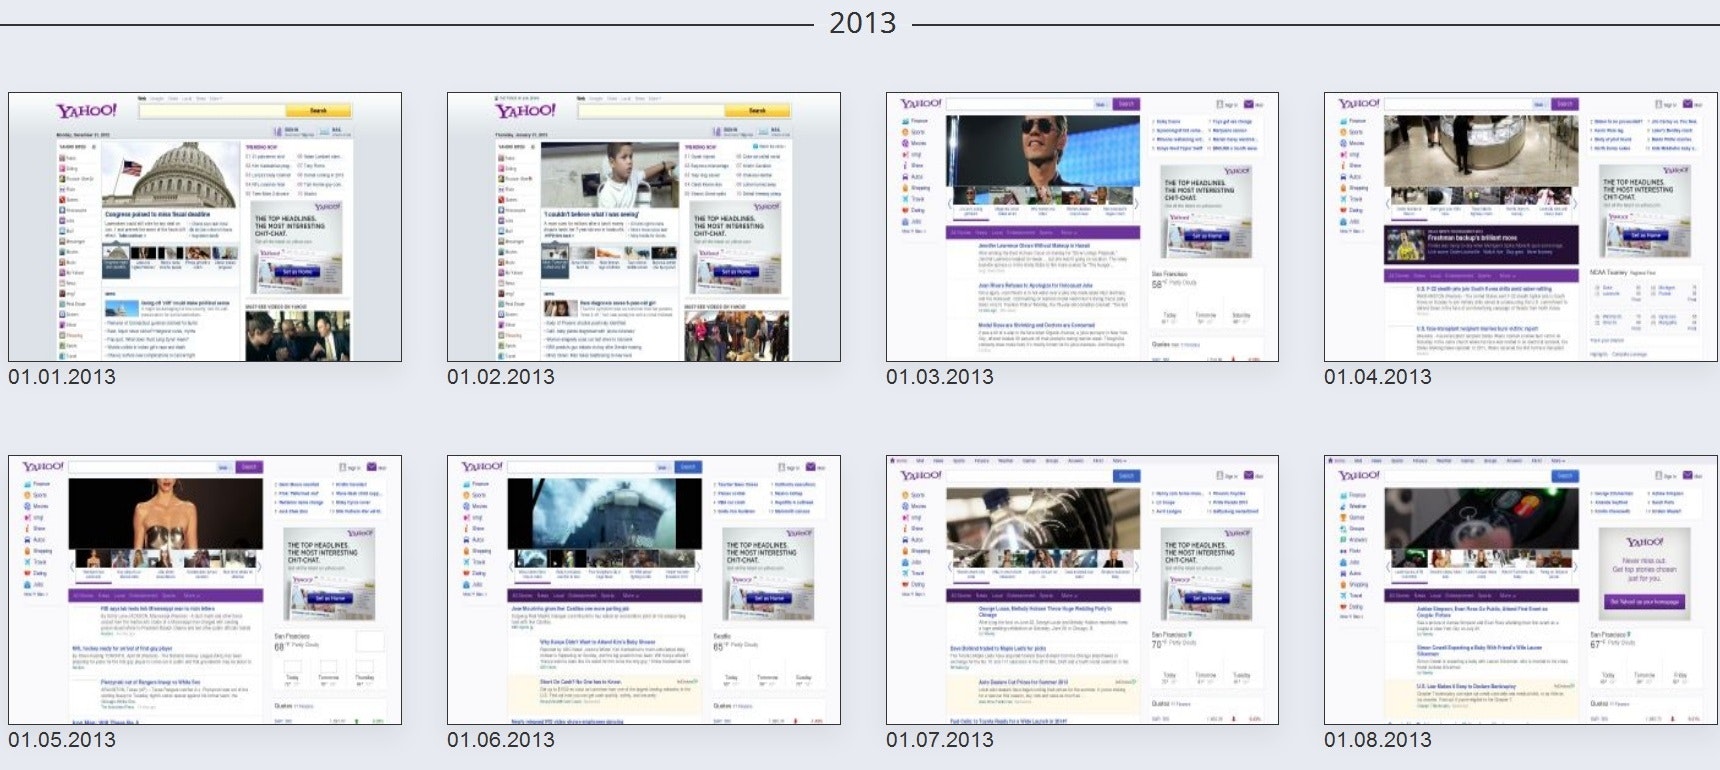This screenshot has width=1720, height=770.
Task: Click the 01.02.2013 date label
Action: click(x=501, y=377)
